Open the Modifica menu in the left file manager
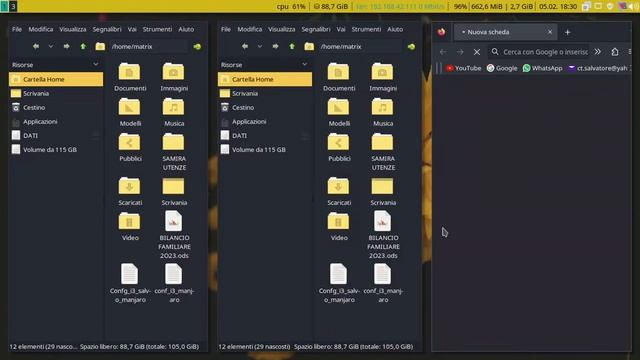640x360 pixels. pyautogui.click(x=41, y=29)
